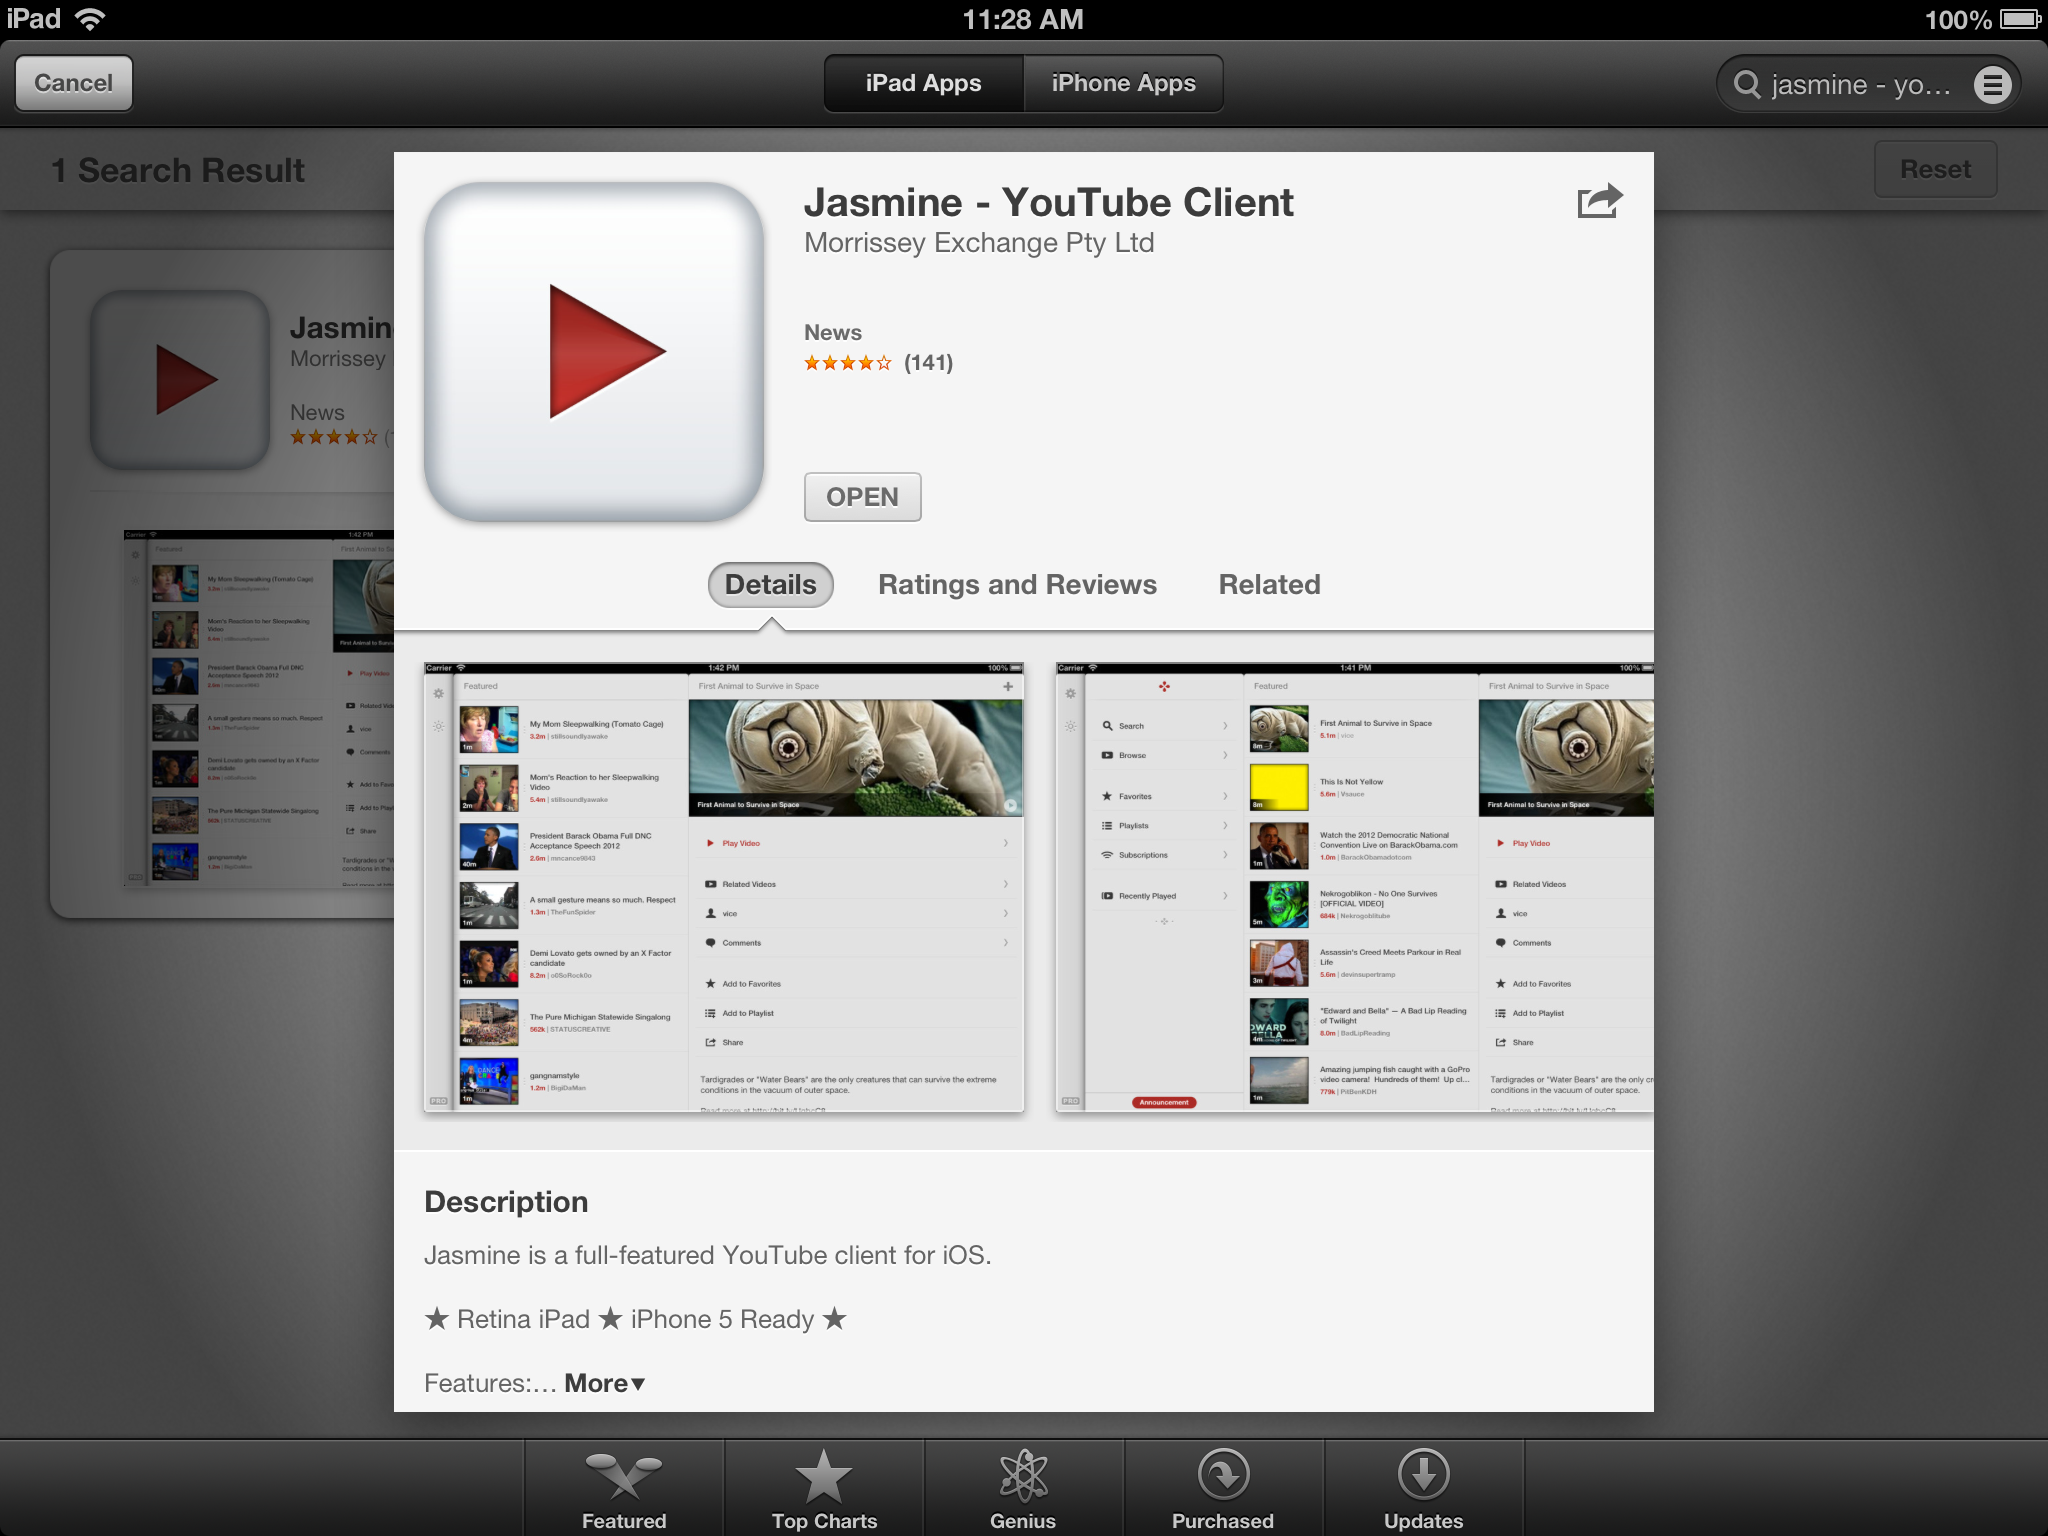Viewport: 2048px width, 1536px height.
Task: Tap the large Jasmine app icon
Action: click(594, 351)
